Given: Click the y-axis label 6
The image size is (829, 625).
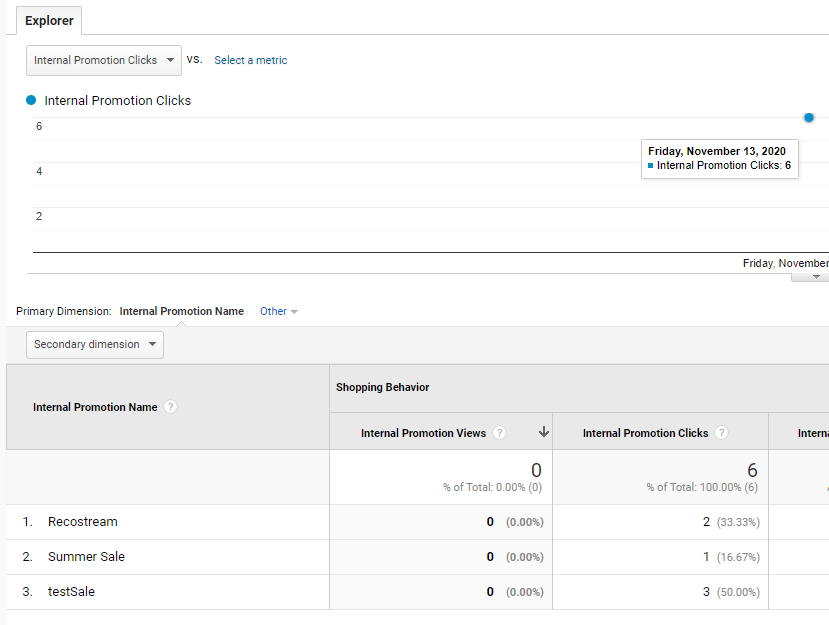Looking at the screenshot, I should tap(39, 126).
